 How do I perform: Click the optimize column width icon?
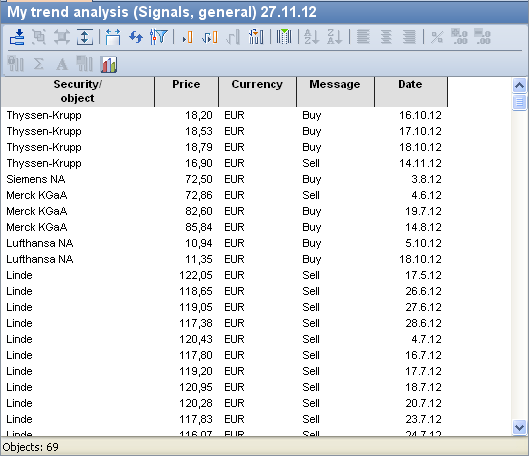point(113,37)
